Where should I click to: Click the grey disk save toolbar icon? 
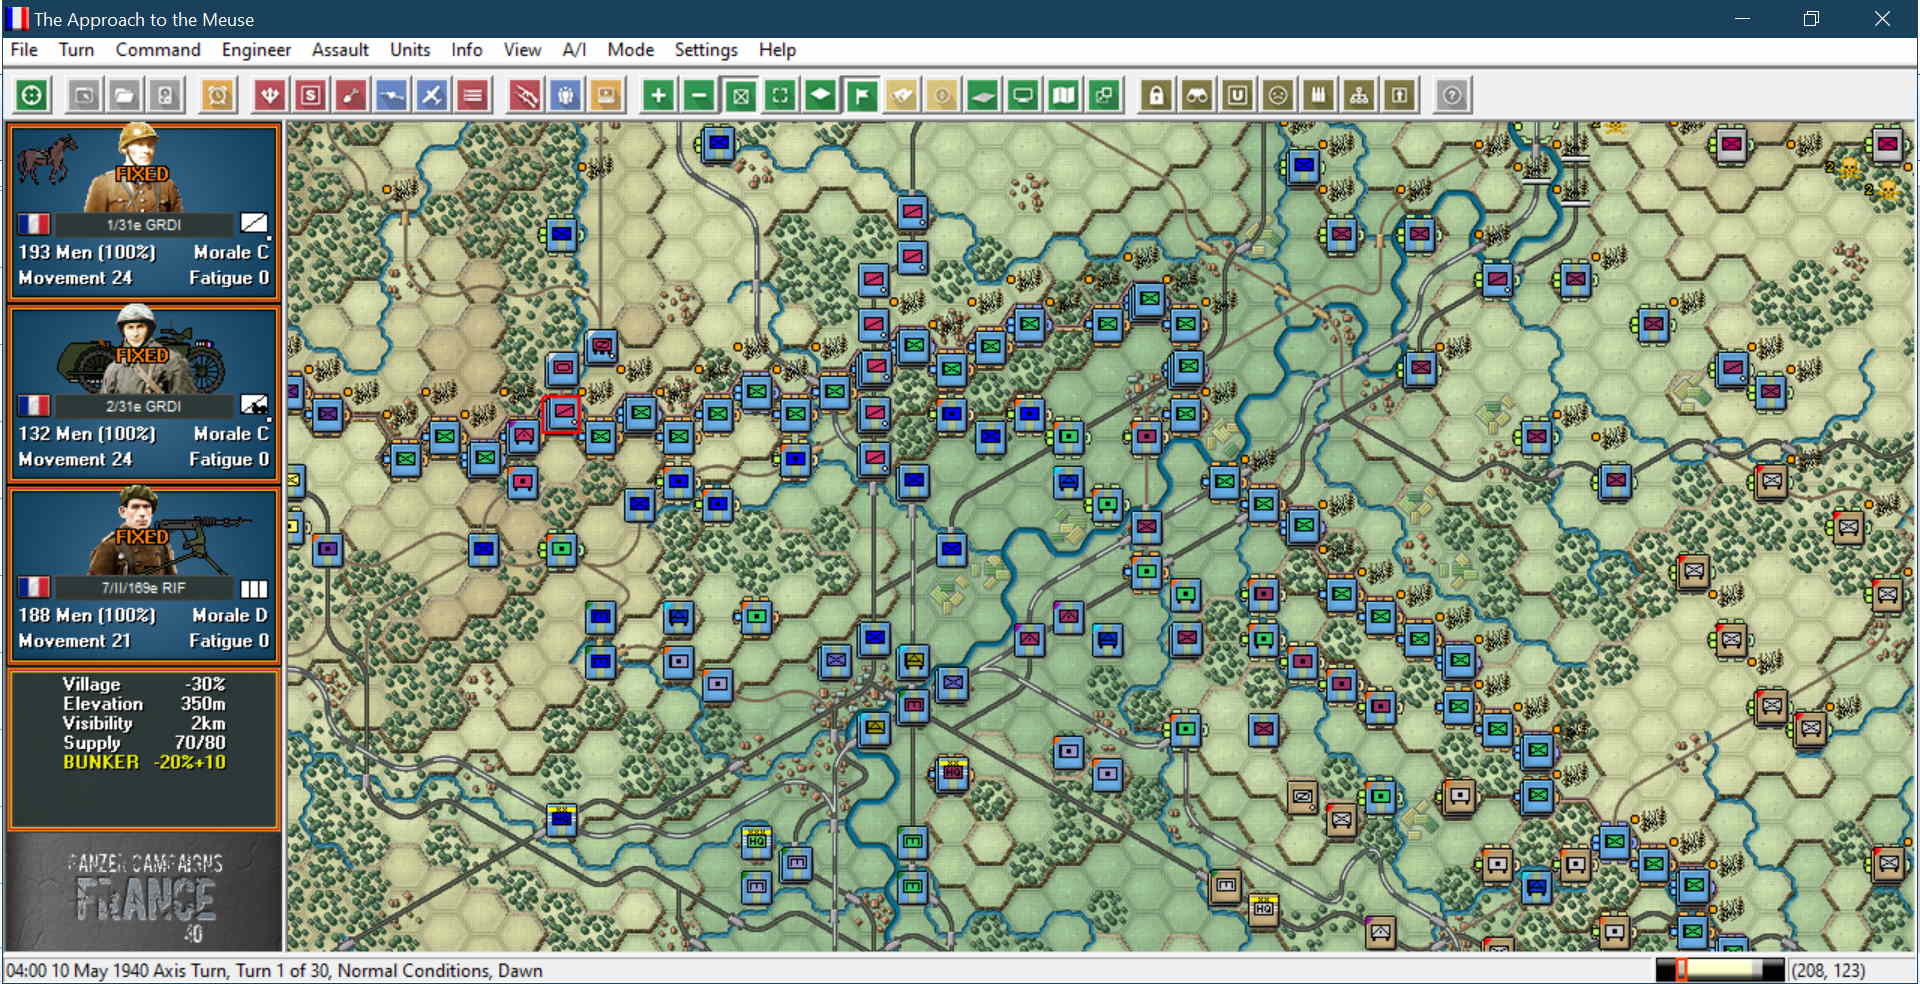(x=165, y=96)
